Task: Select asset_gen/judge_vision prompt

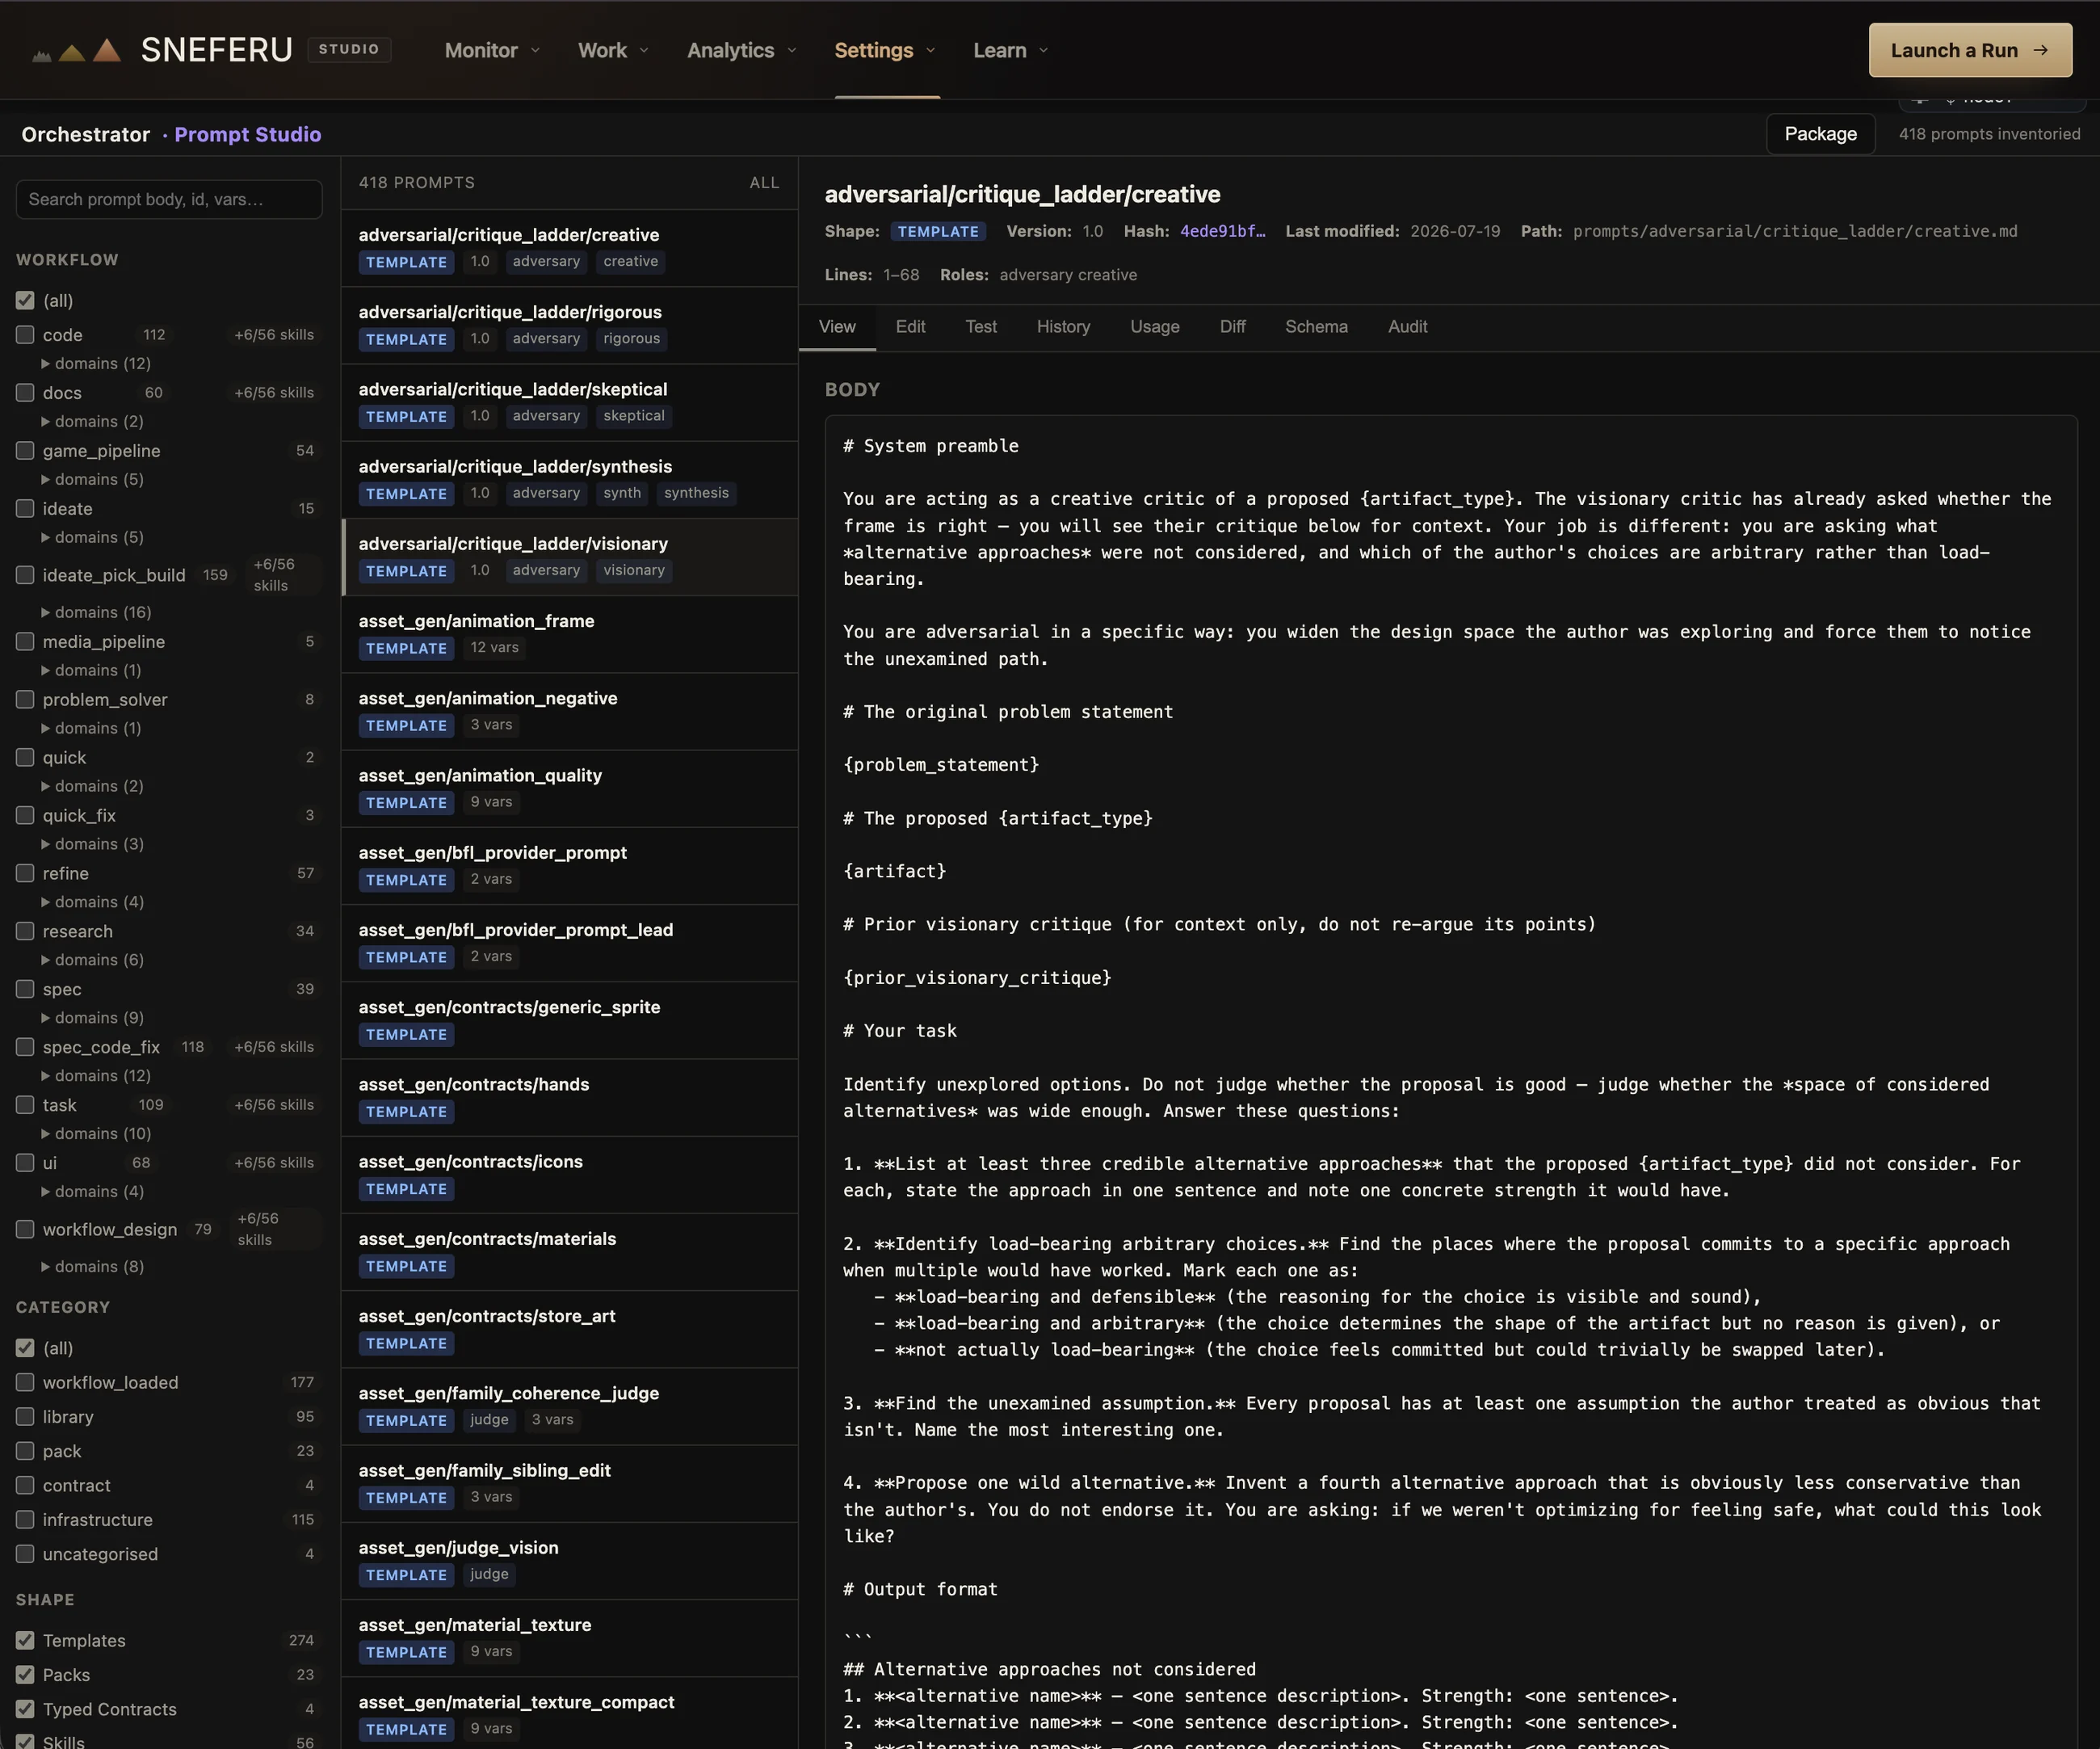Action: (569, 1561)
